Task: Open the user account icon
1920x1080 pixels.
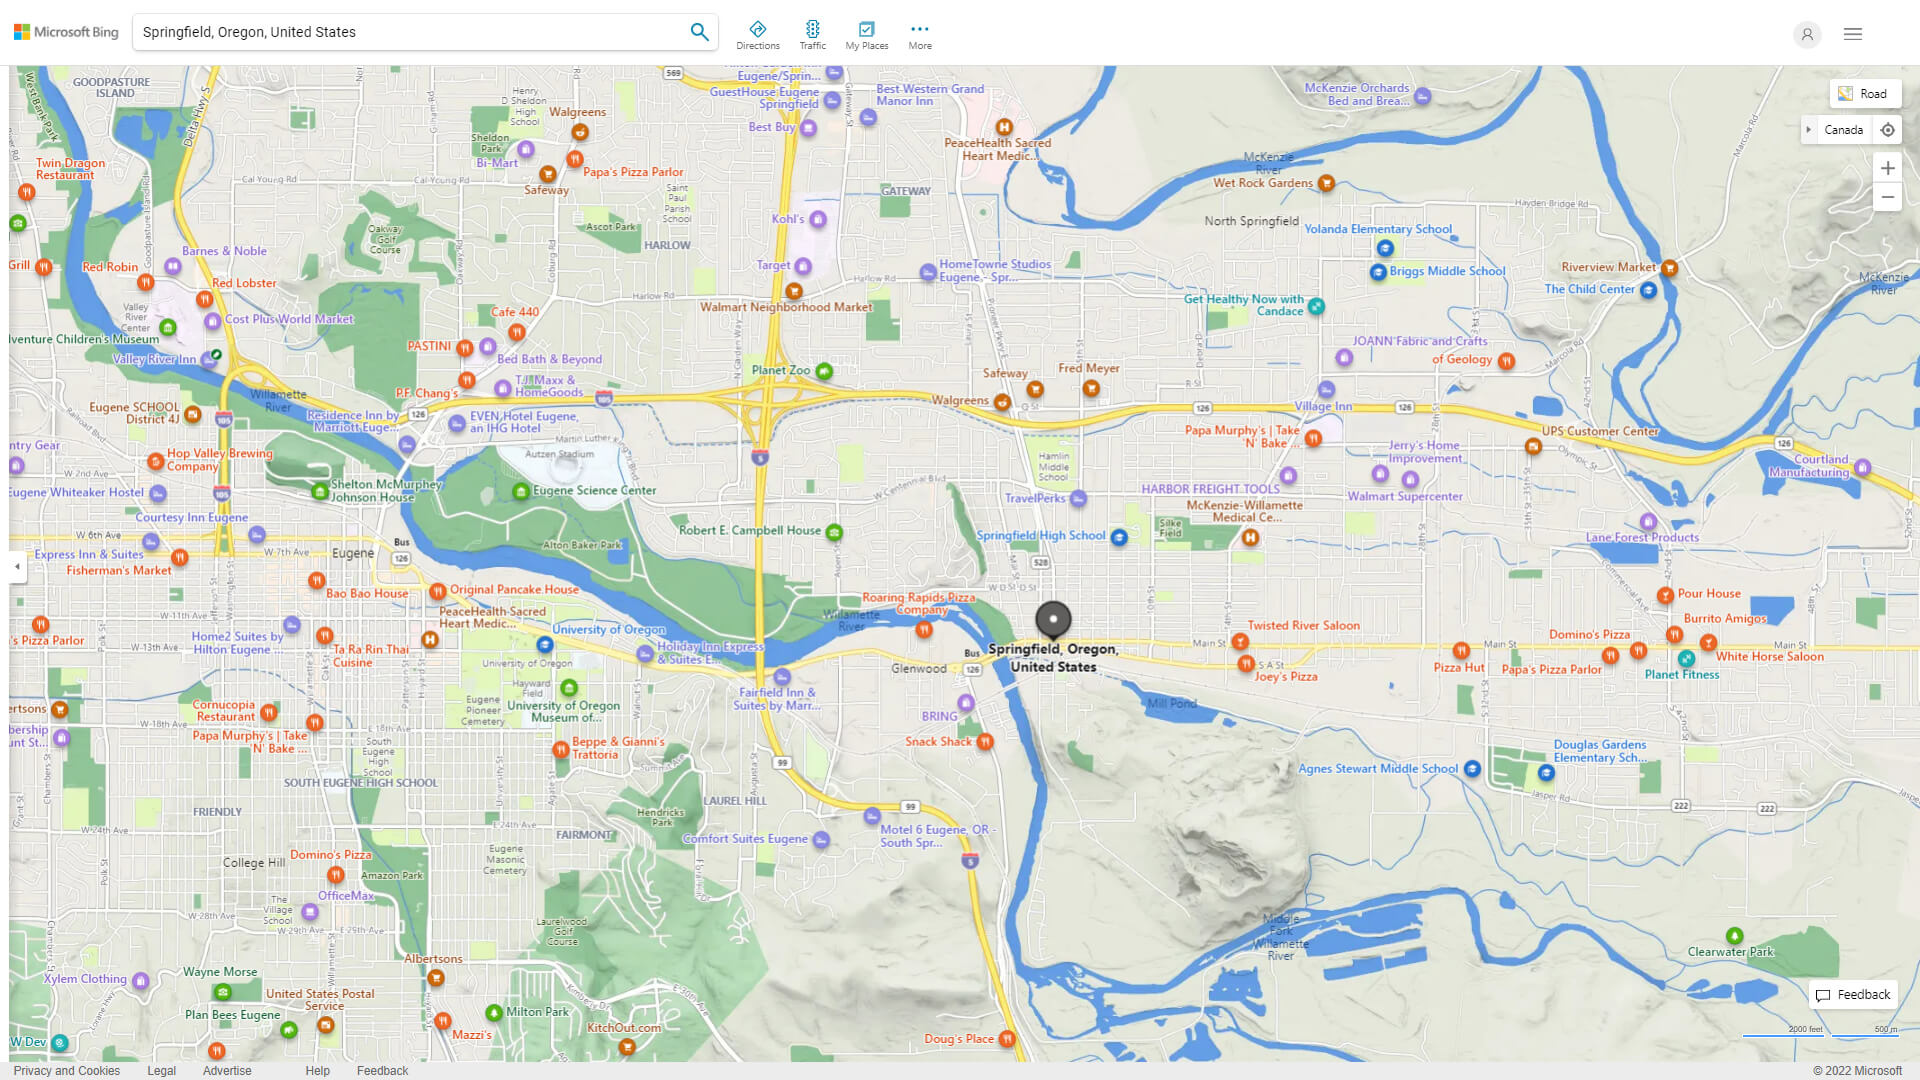Action: [x=1807, y=34]
